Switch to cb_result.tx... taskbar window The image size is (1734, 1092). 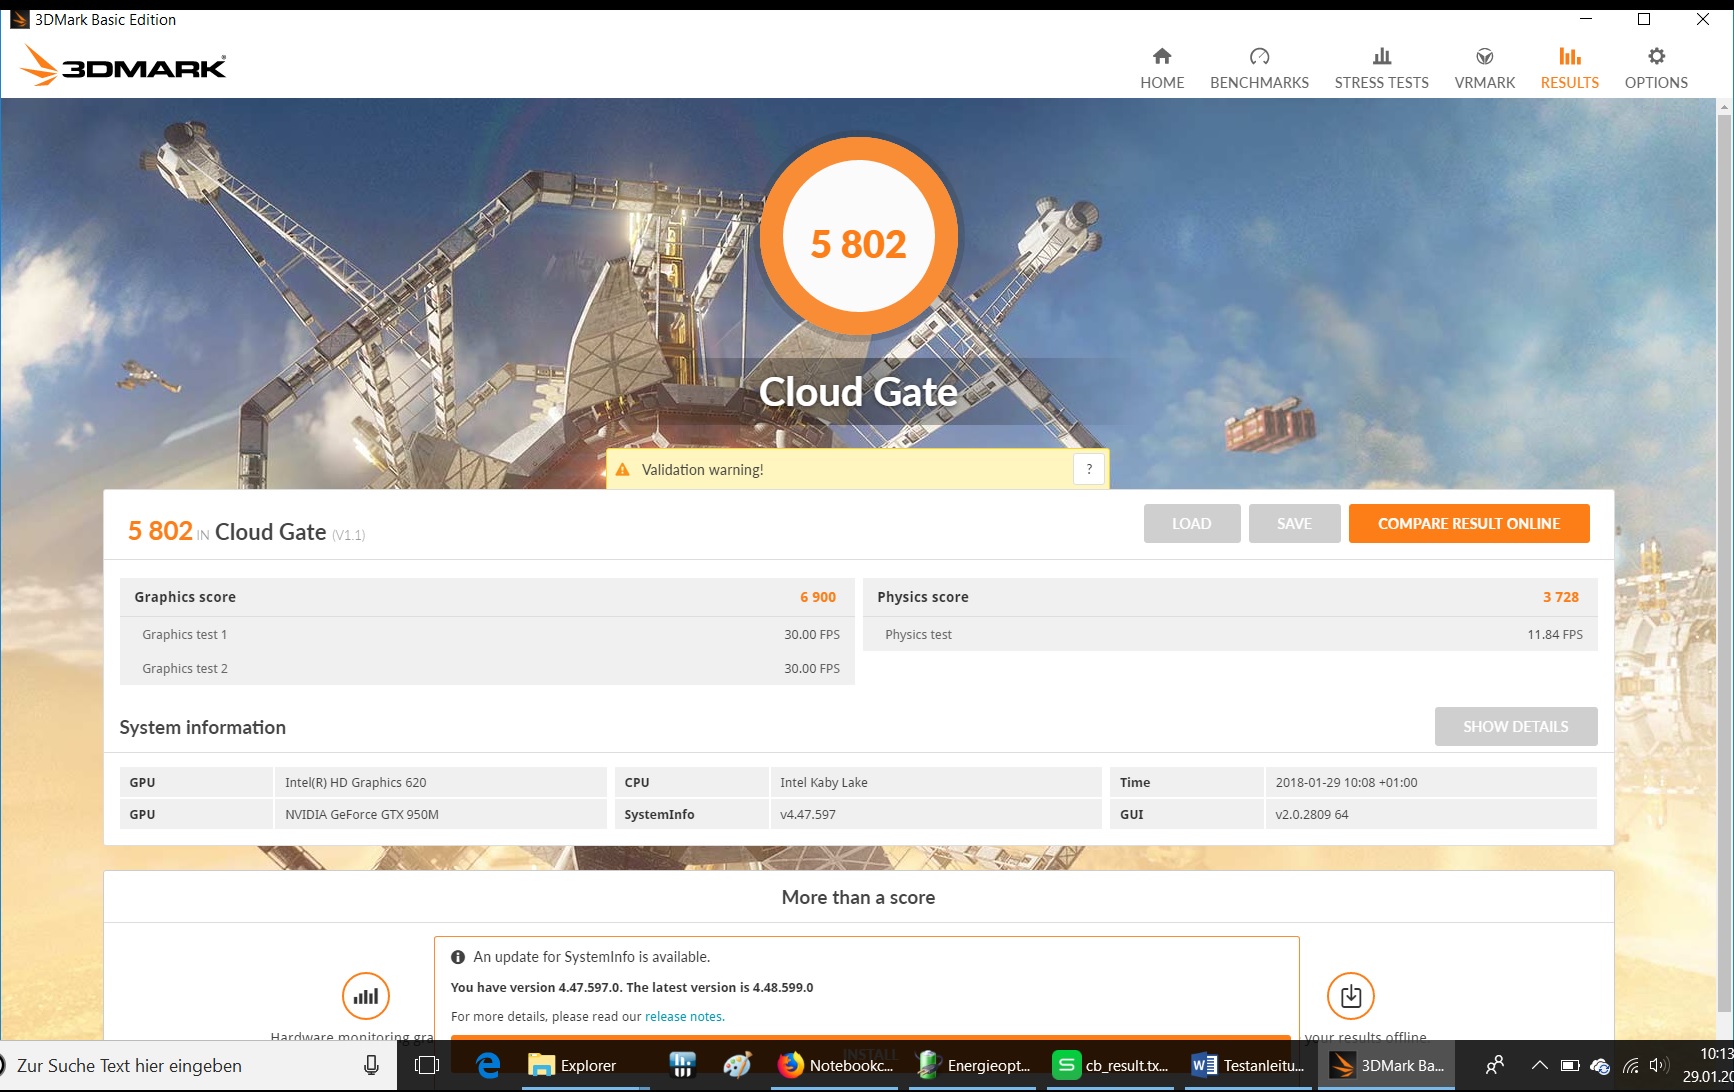1112,1066
